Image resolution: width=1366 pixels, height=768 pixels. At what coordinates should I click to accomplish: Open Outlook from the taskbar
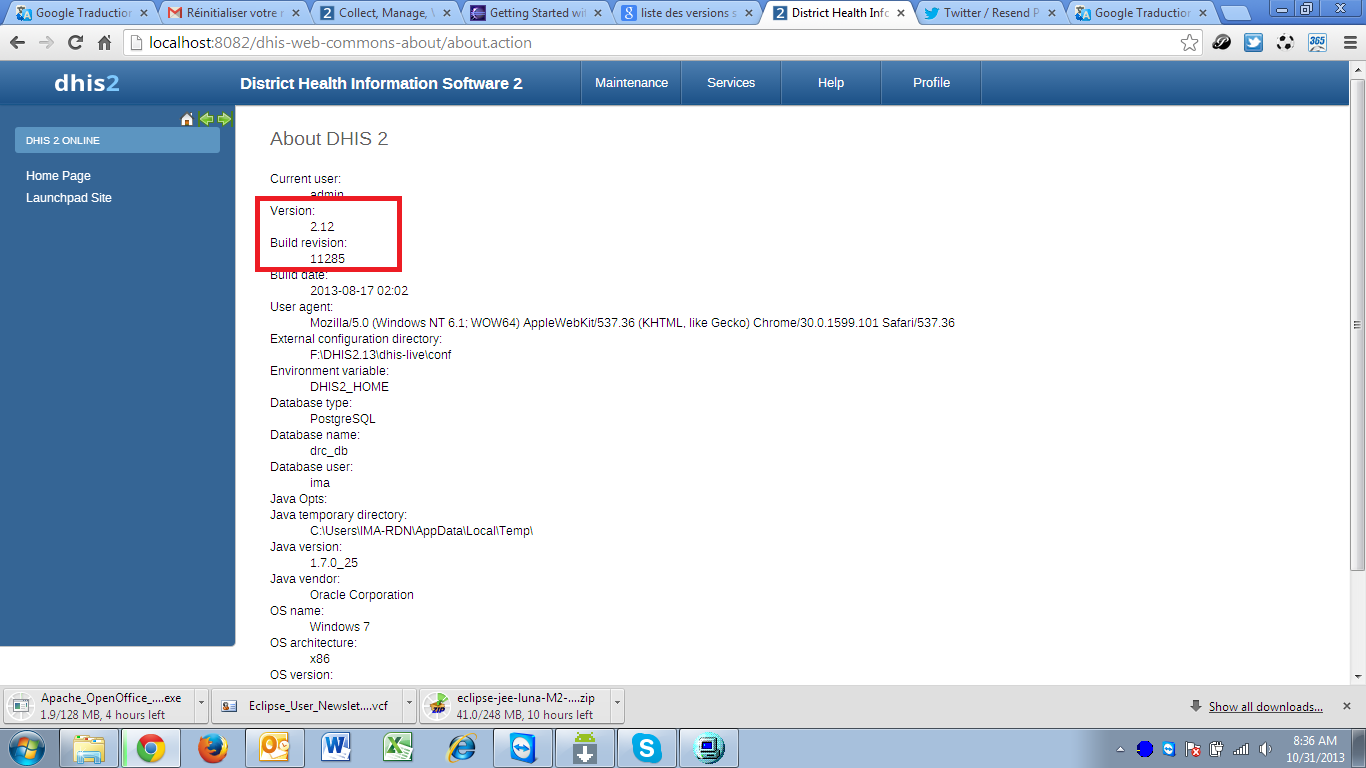coord(273,748)
